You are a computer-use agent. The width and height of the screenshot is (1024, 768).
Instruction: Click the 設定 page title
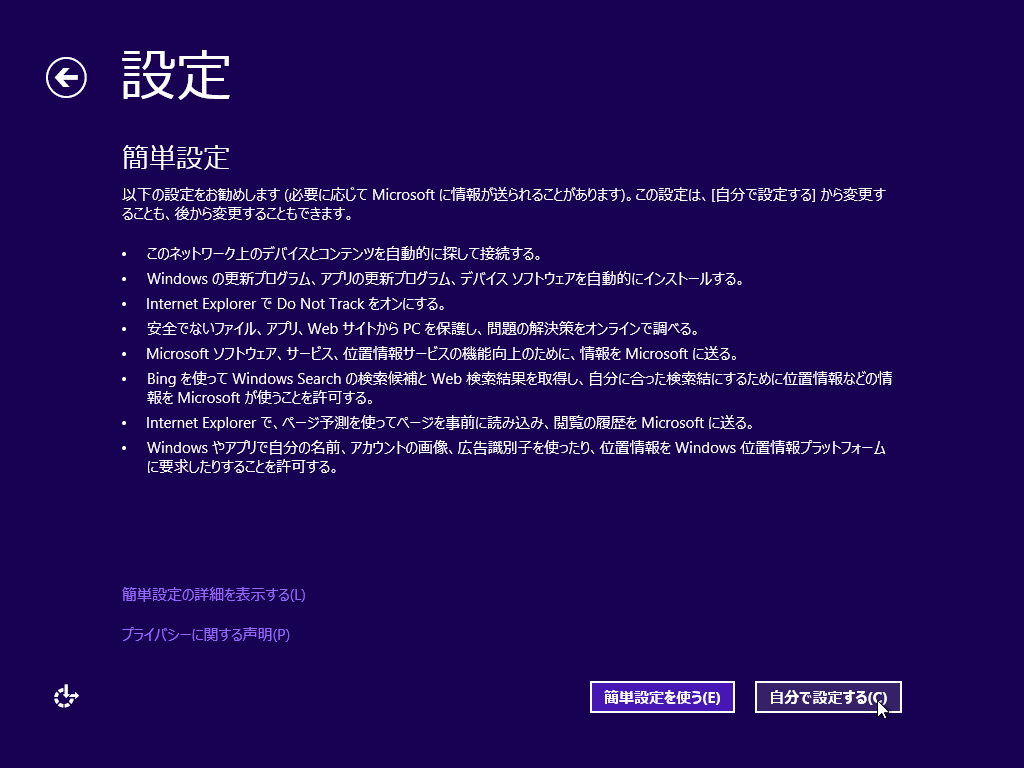click(x=176, y=76)
